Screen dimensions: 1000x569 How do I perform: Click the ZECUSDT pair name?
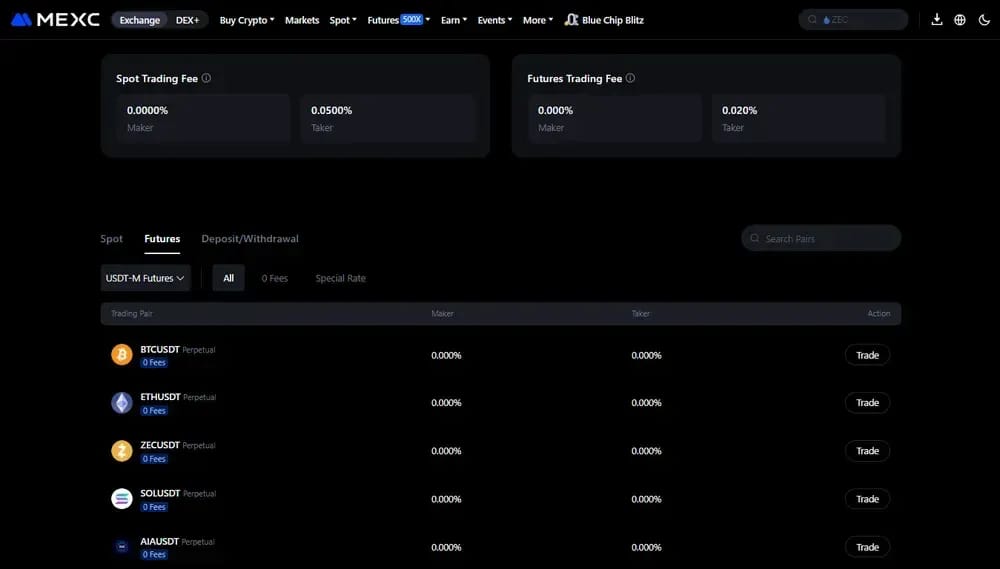point(160,445)
